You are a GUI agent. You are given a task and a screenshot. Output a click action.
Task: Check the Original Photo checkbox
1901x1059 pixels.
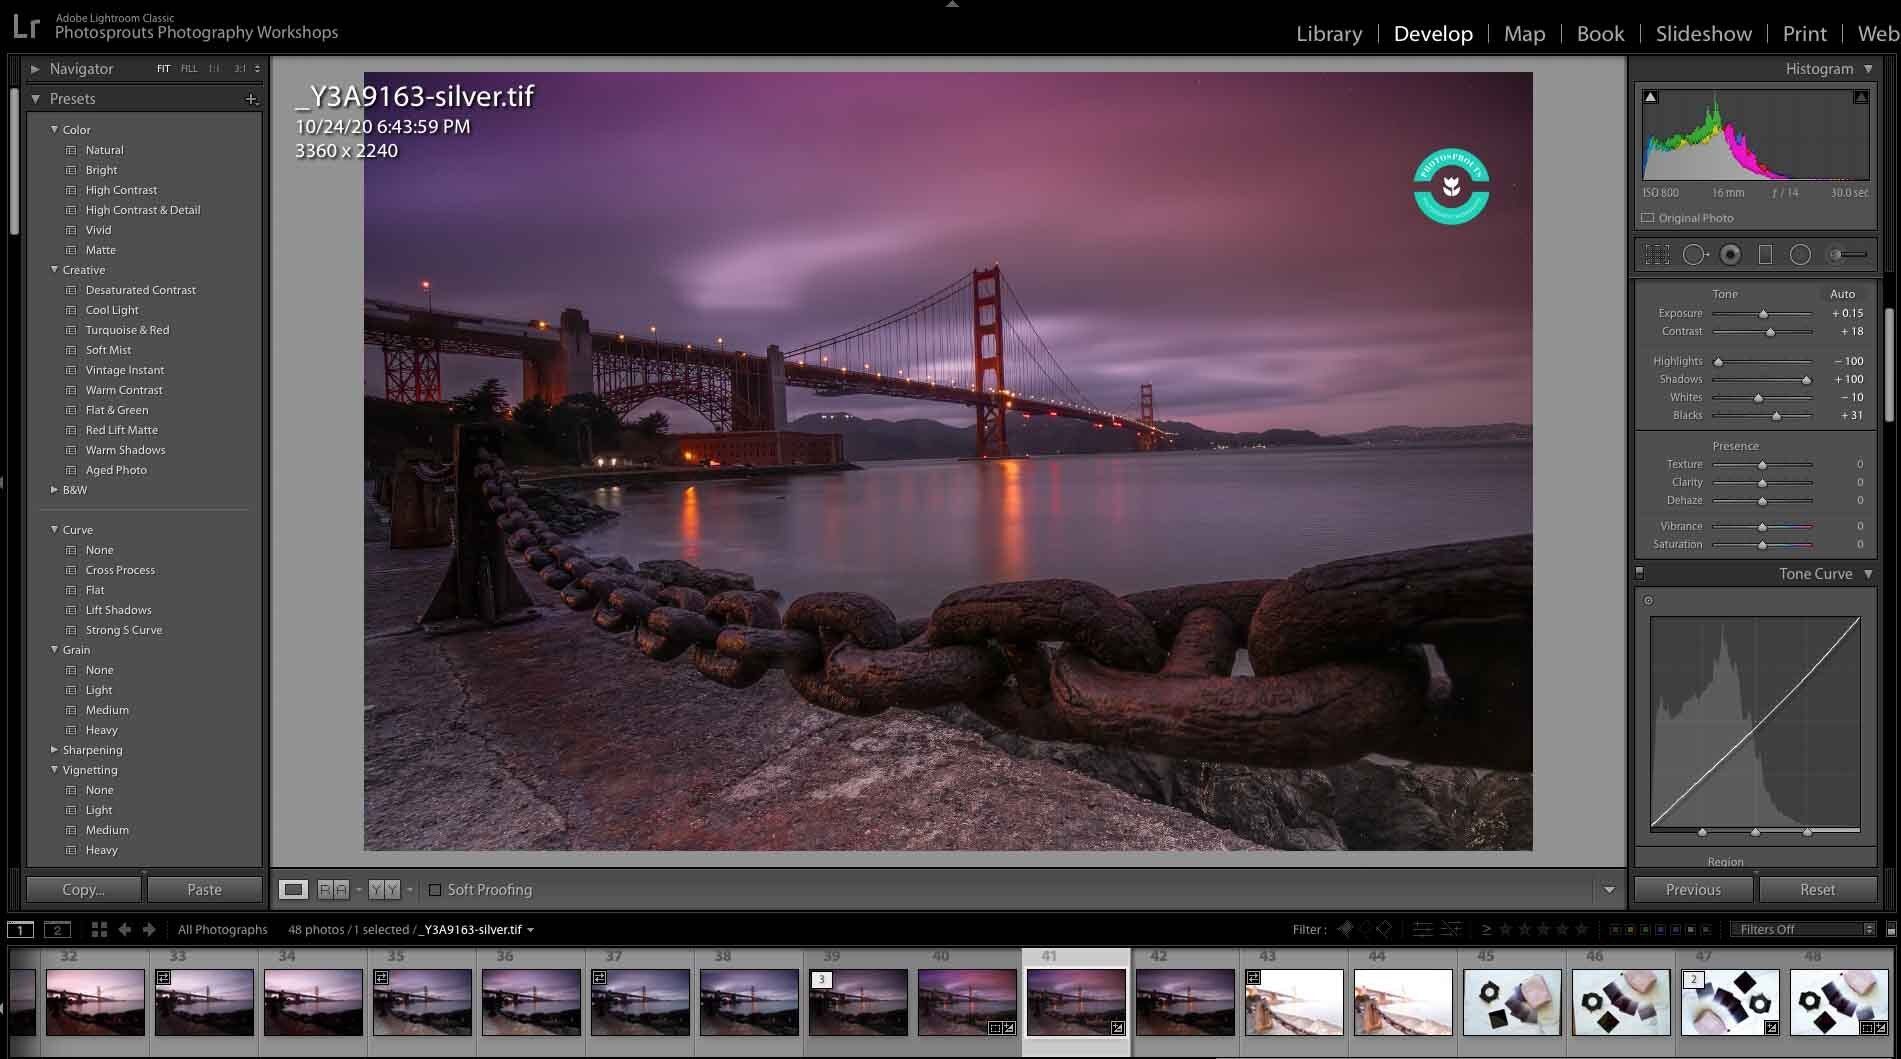coord(1648,218)
